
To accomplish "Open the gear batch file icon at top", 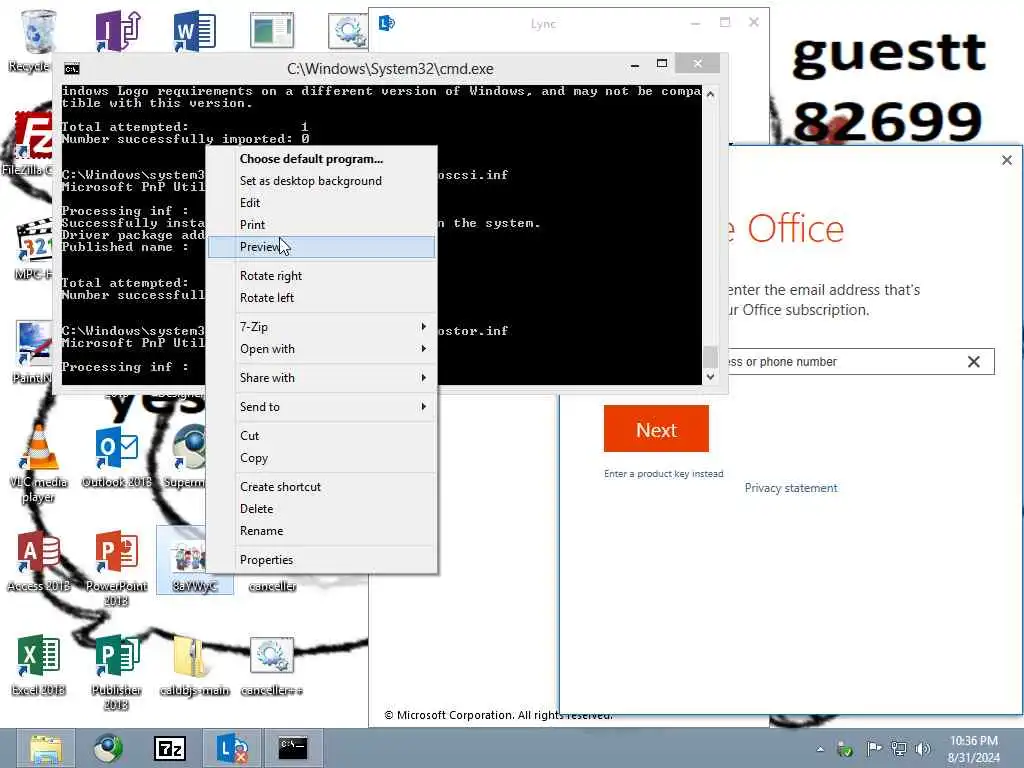I will (347, 31).
